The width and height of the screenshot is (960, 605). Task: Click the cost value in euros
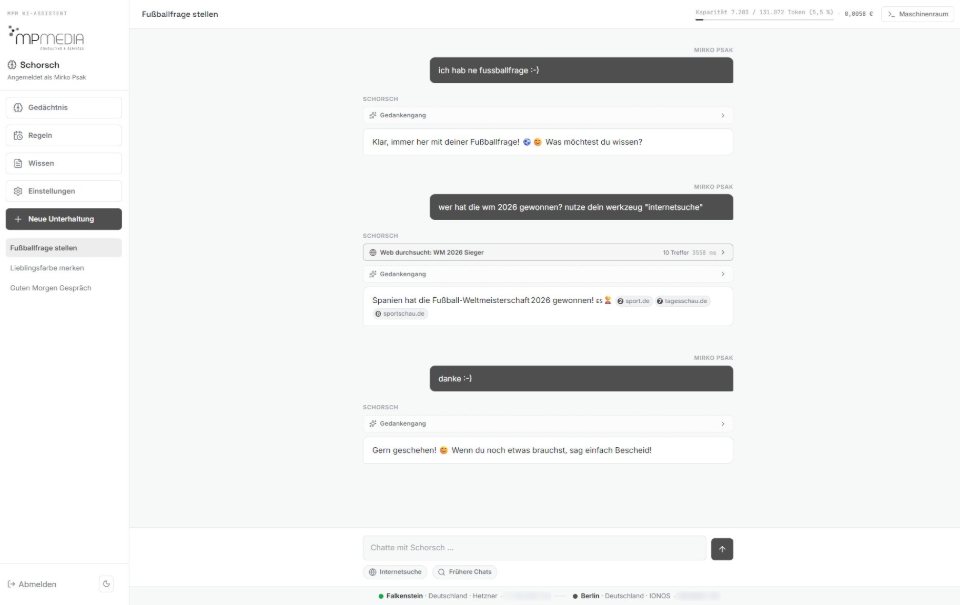858,14
